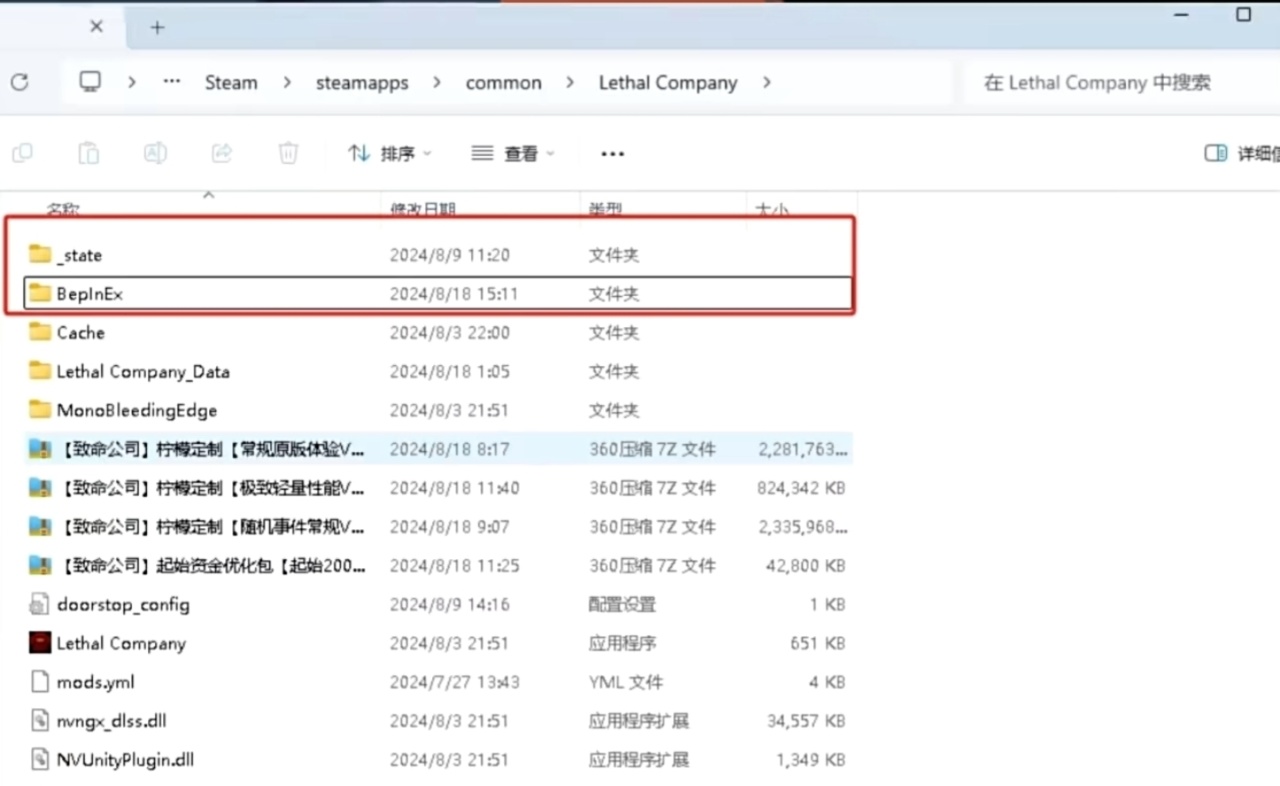Image resolution: width=1280 pixels, height=786 pixels.
Task: Go to the Steam breadcrumb folder
Action: 231,83
